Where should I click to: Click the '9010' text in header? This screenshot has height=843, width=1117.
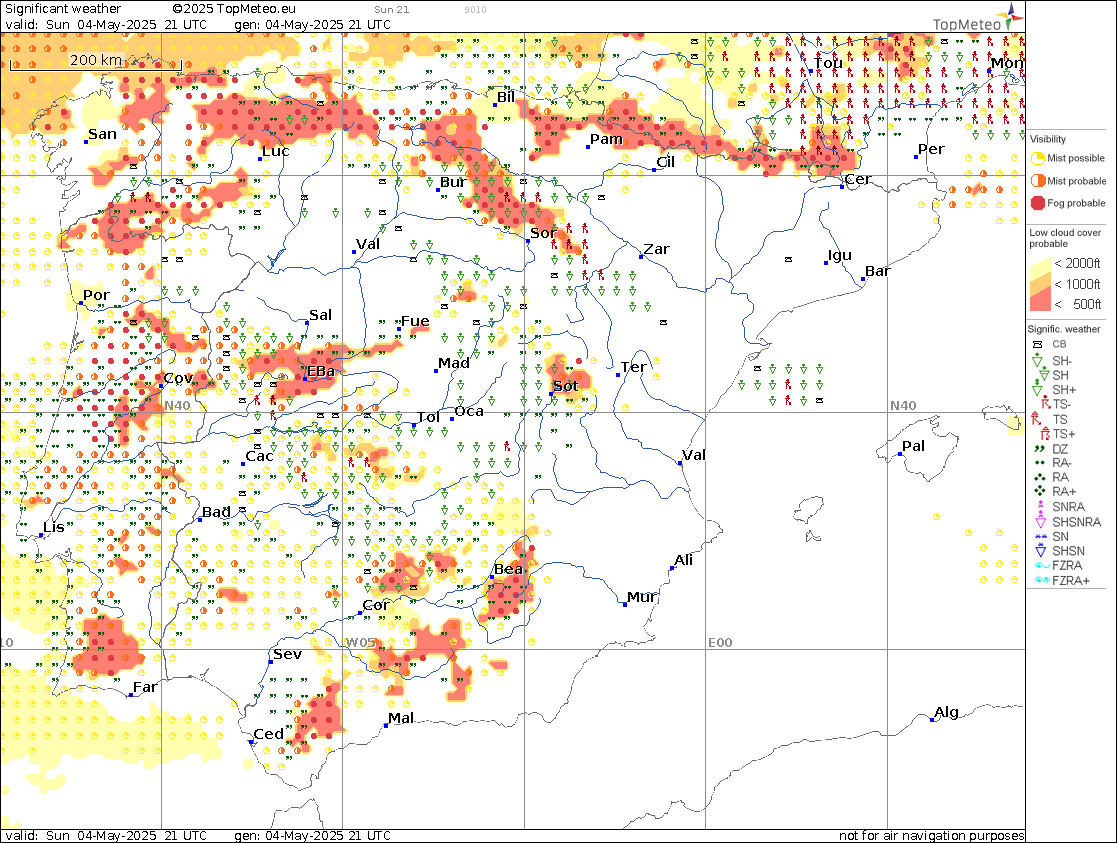(475, 9)
